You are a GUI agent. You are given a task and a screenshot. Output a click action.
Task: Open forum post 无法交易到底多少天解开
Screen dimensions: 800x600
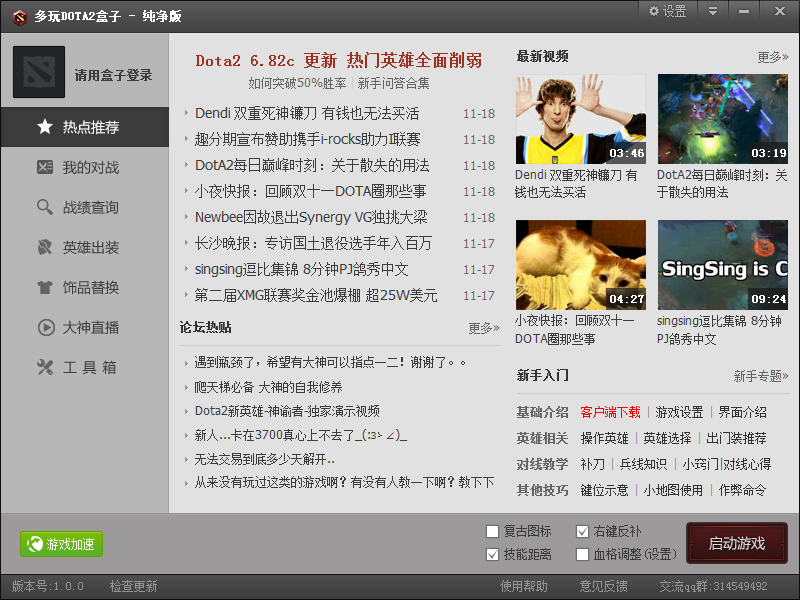tap(265, 459)
